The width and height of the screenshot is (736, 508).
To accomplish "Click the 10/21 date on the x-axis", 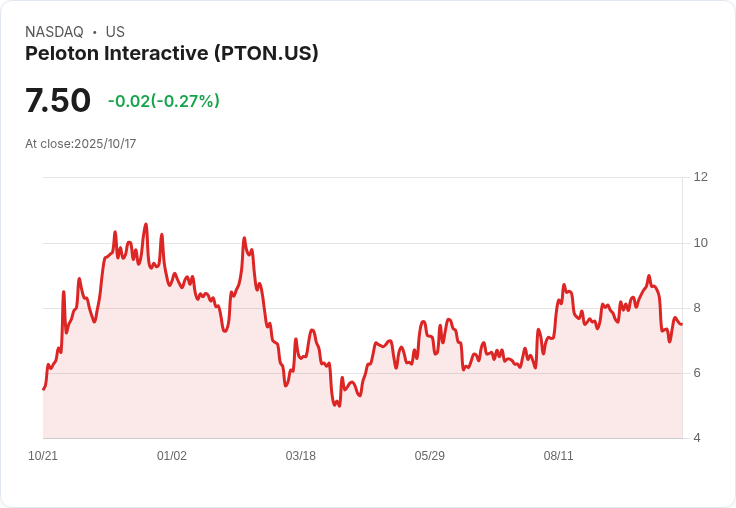I will tap(43, 456).
